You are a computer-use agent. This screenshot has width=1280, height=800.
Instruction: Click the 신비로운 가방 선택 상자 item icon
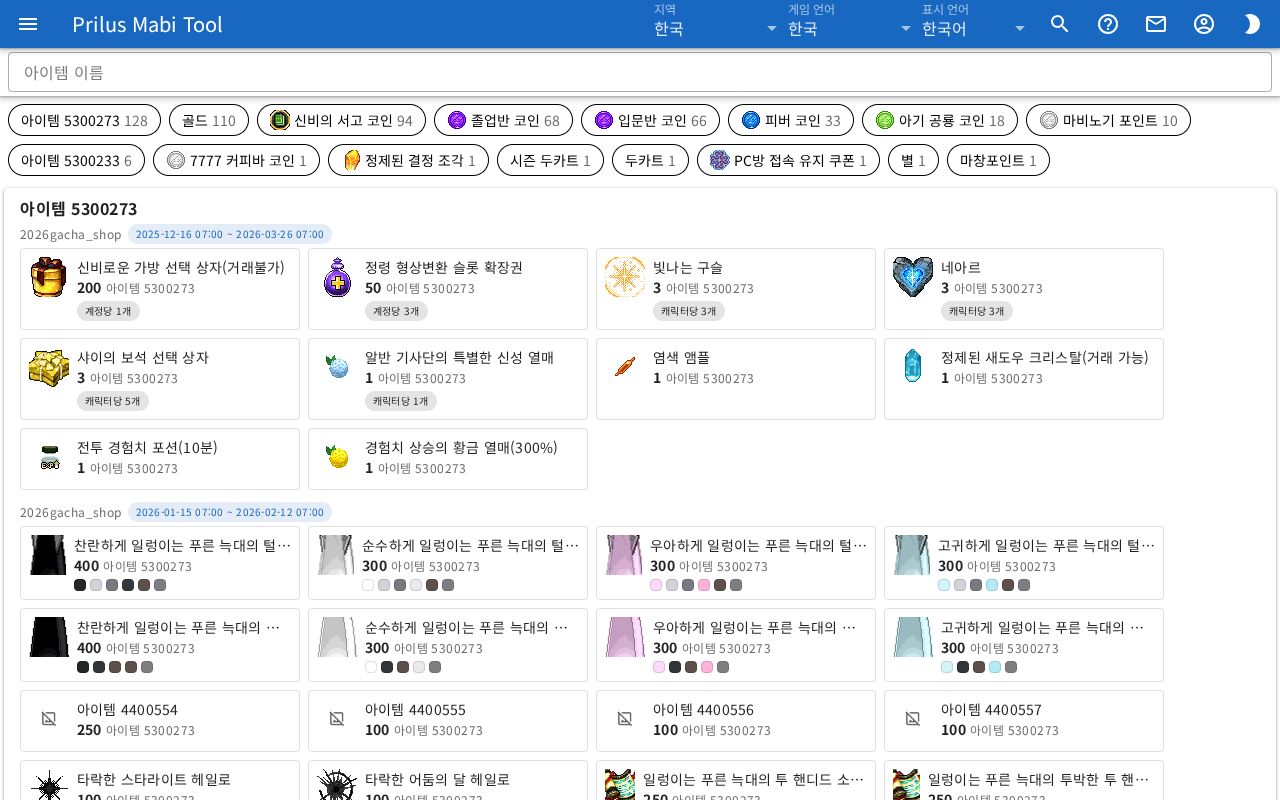tap(48, 277)
